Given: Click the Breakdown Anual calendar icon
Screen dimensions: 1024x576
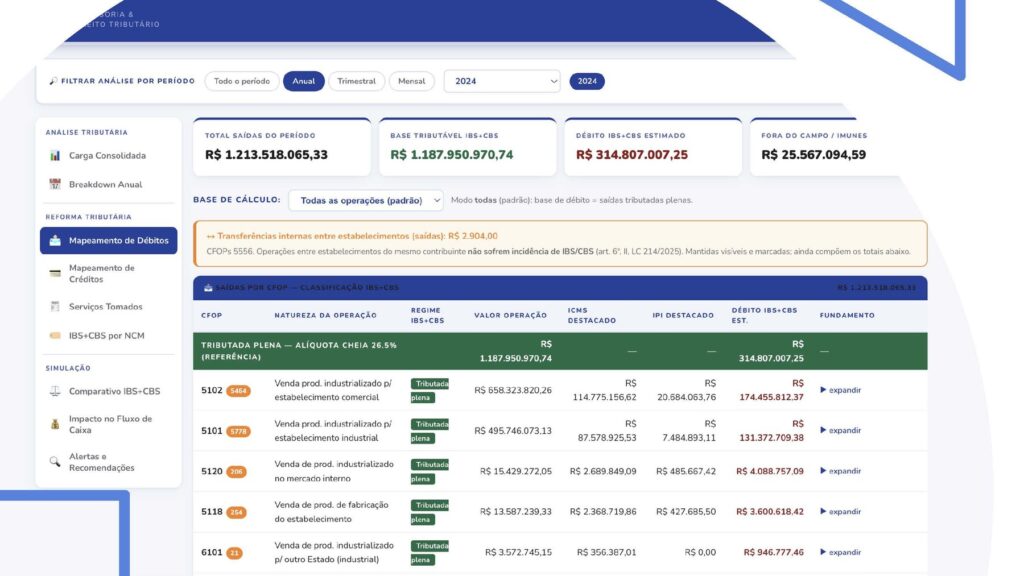Looking at the screenshot, I should coord(55,184).
